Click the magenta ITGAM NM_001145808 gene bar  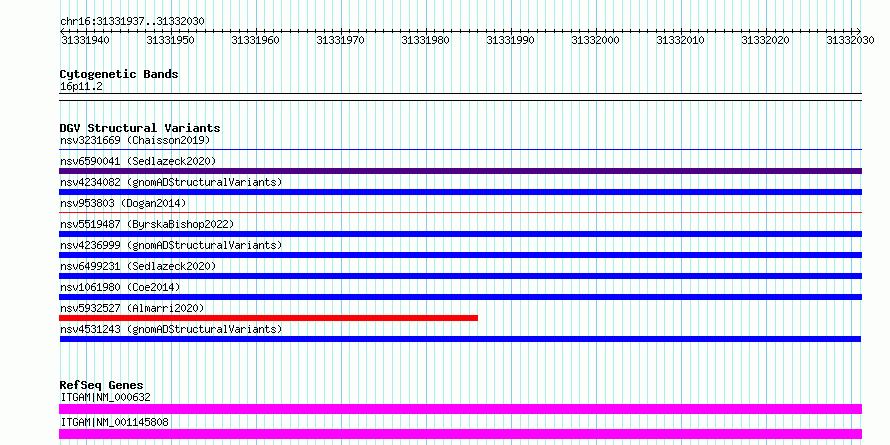tap(460, 434)
